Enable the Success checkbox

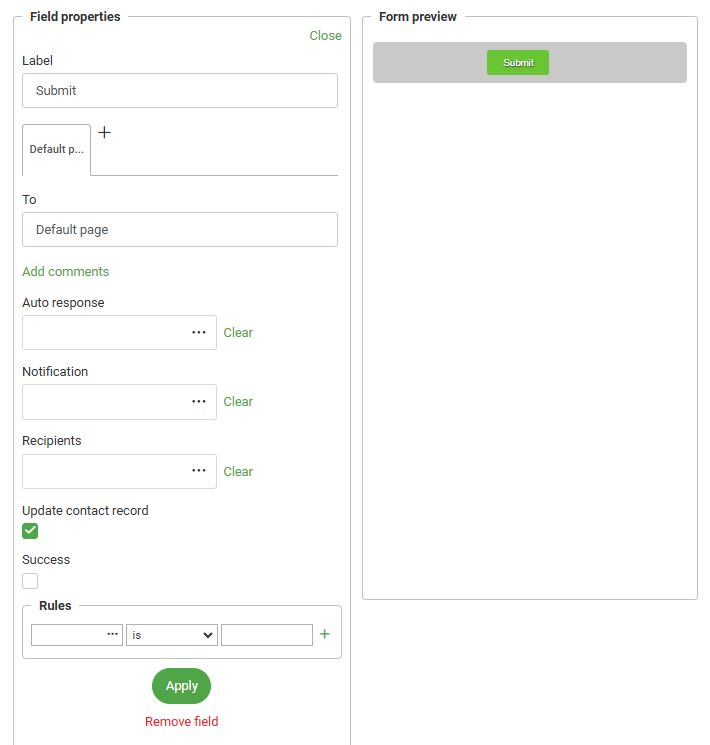point(30,581)
